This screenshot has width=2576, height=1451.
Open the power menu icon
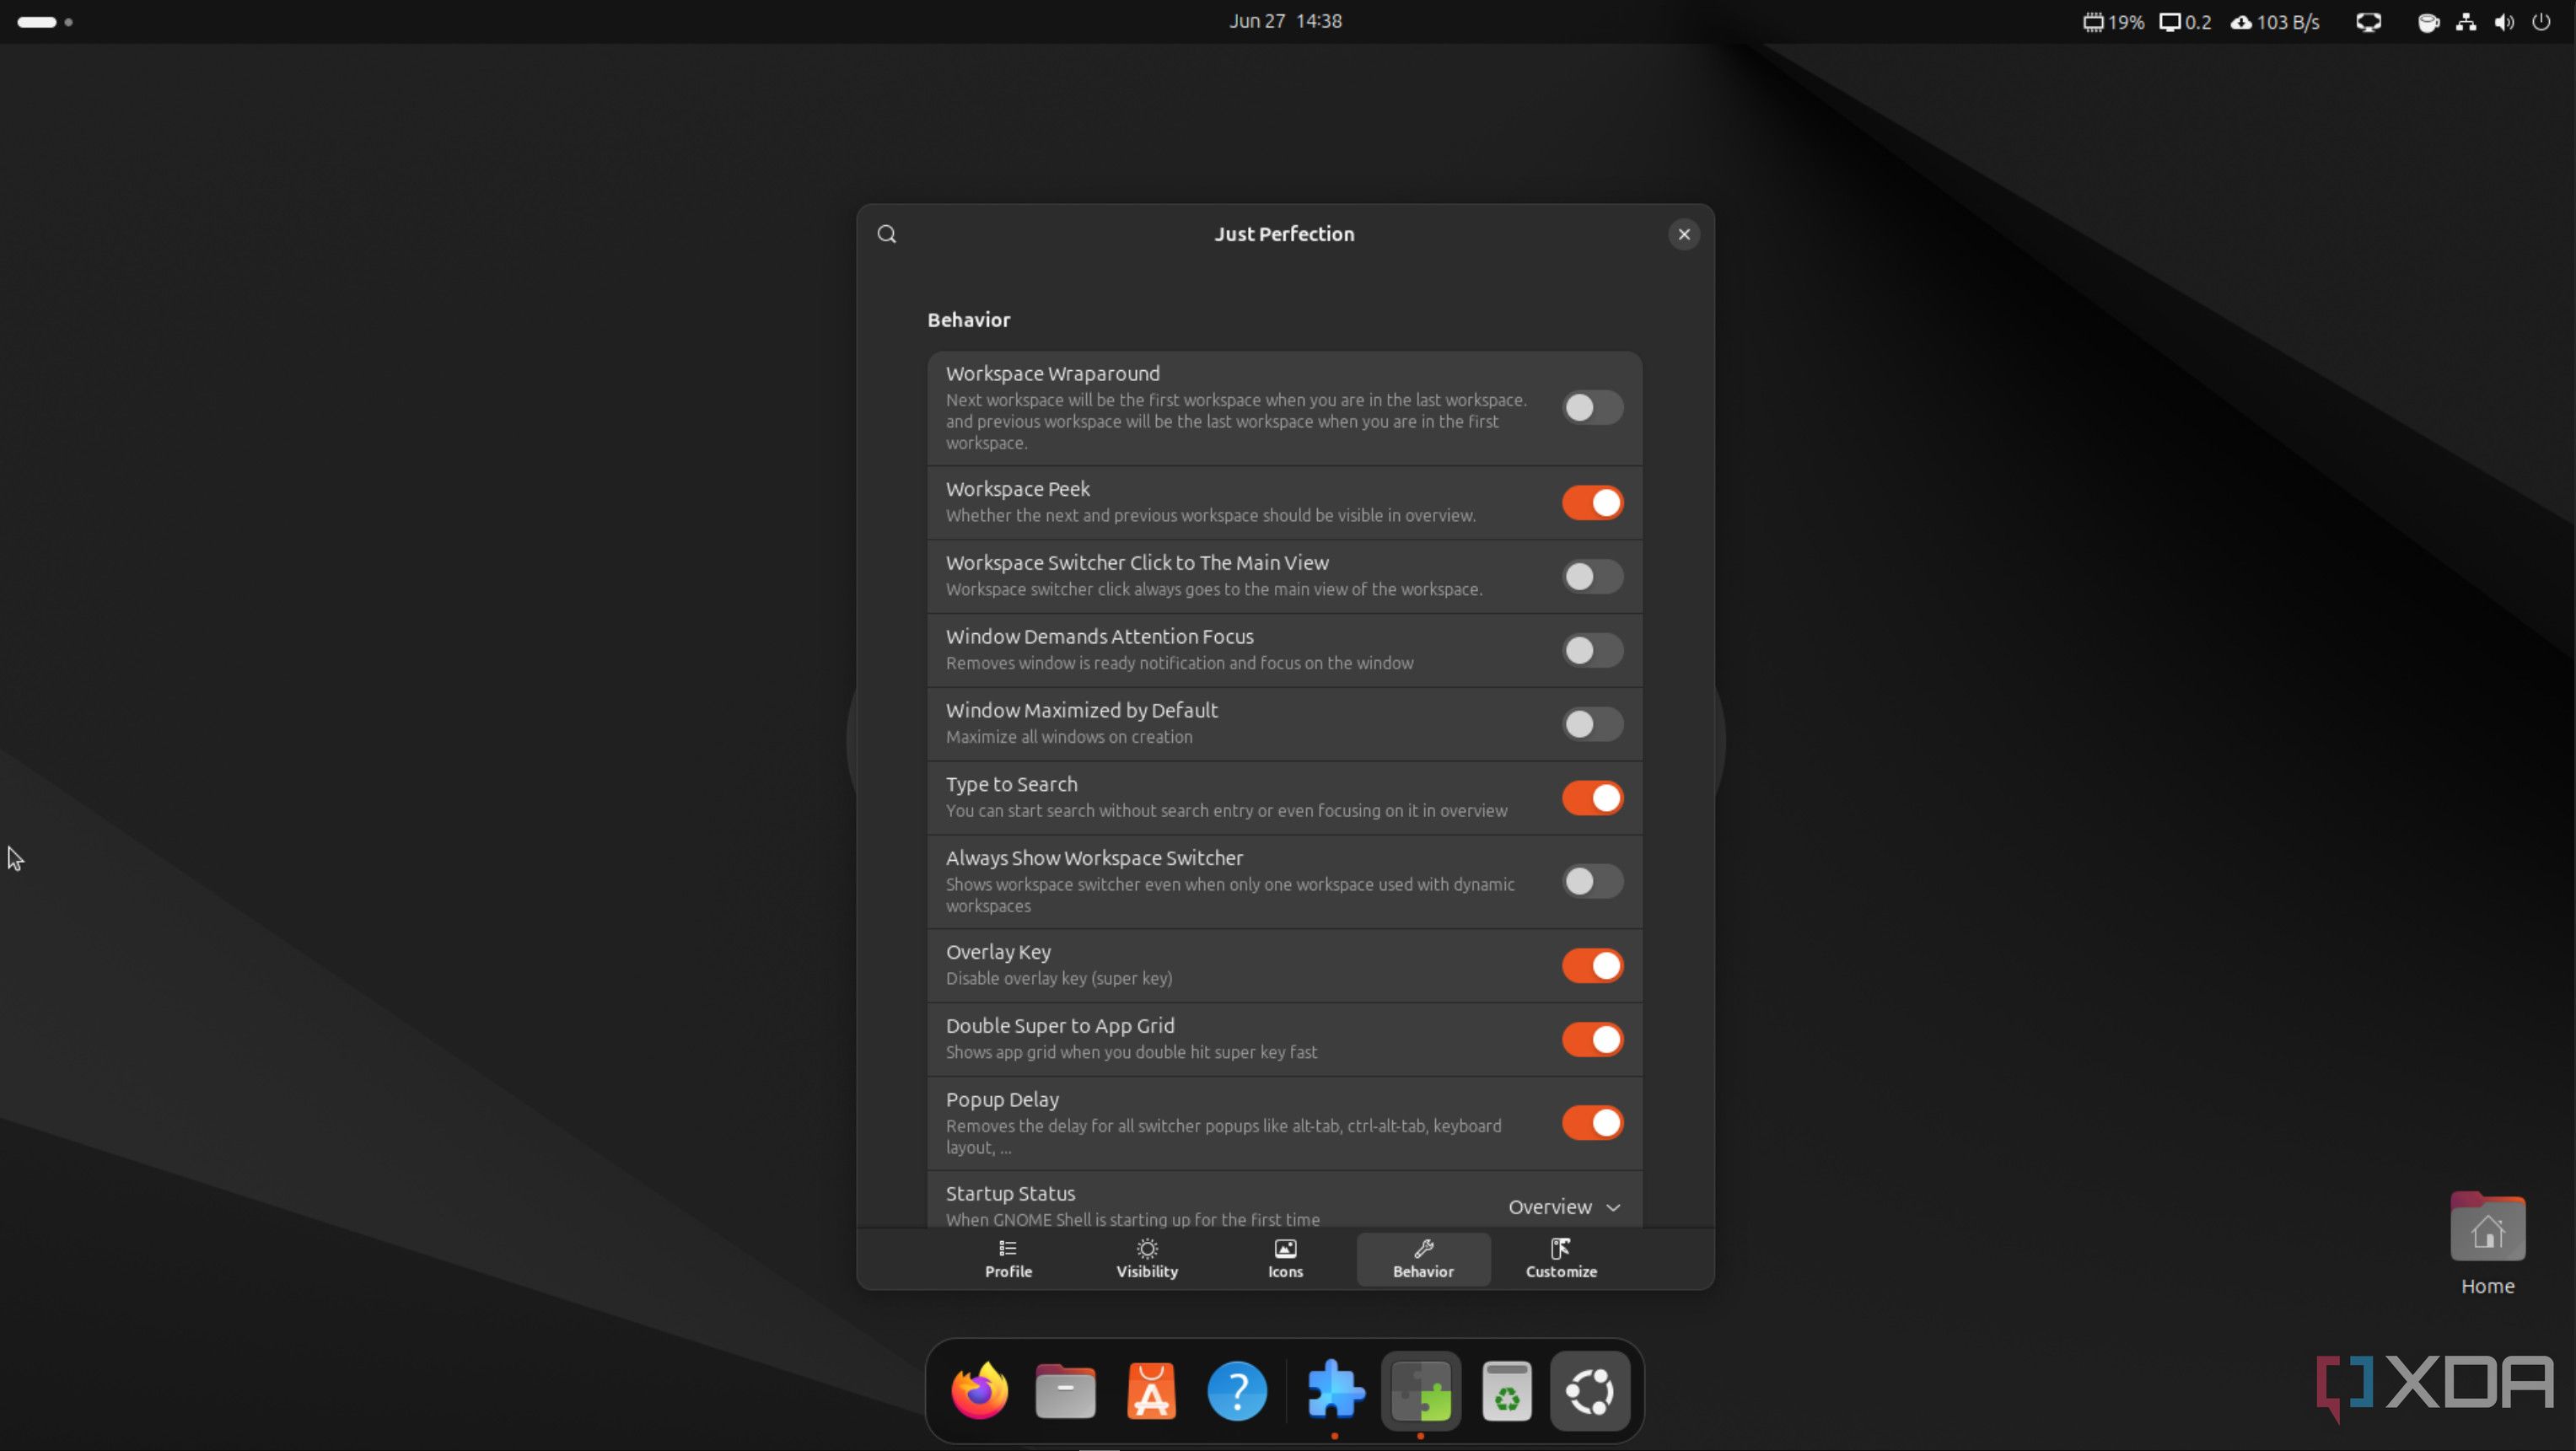pos(2541,22)
